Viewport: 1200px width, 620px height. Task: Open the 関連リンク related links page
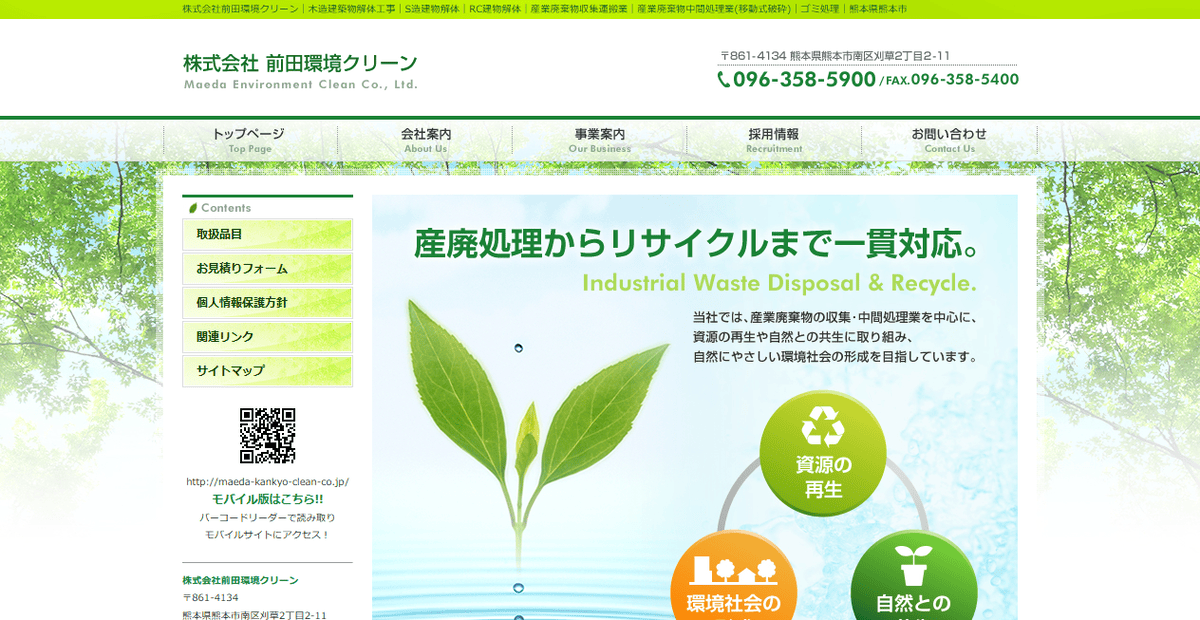(x=267, y=337)
